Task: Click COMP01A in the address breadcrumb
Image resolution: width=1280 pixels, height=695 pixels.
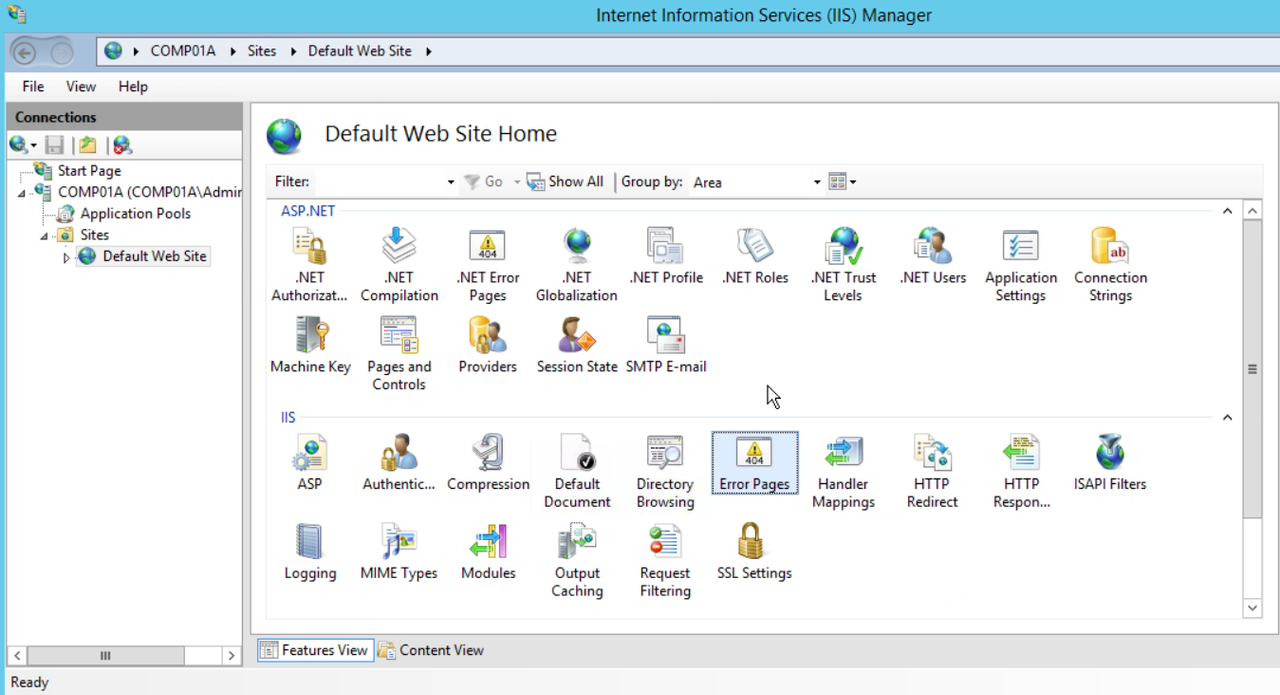Action: (x=183, y=51)
